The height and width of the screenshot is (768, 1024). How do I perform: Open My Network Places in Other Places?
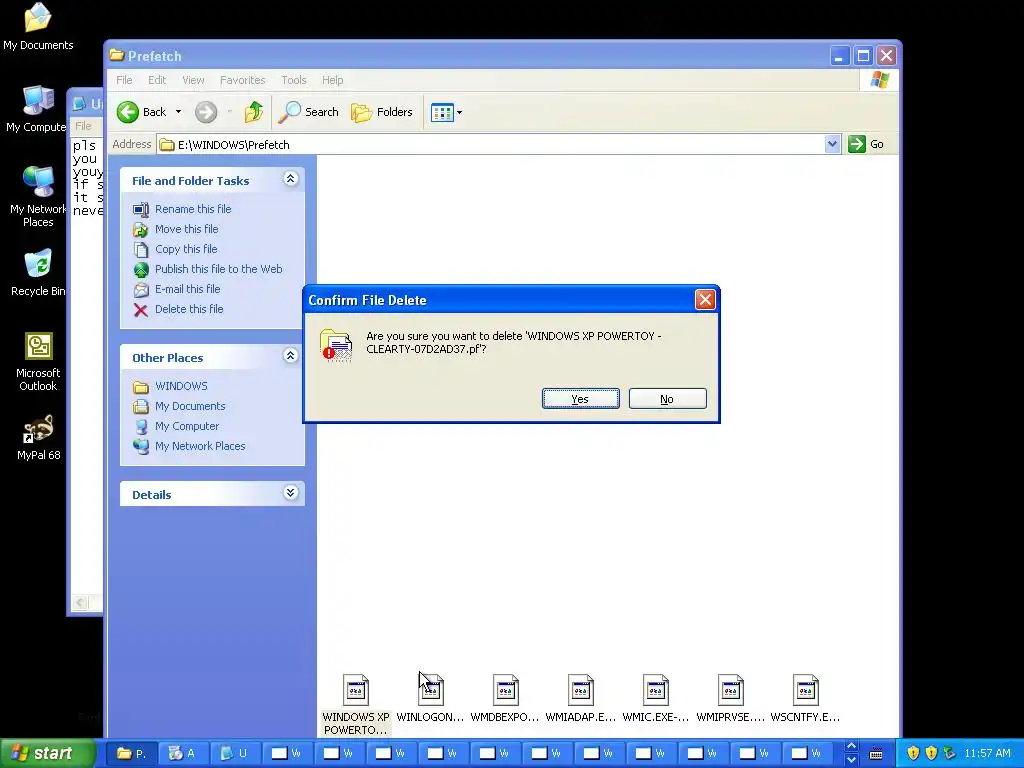pyautogui.click(x=200, y=446)
